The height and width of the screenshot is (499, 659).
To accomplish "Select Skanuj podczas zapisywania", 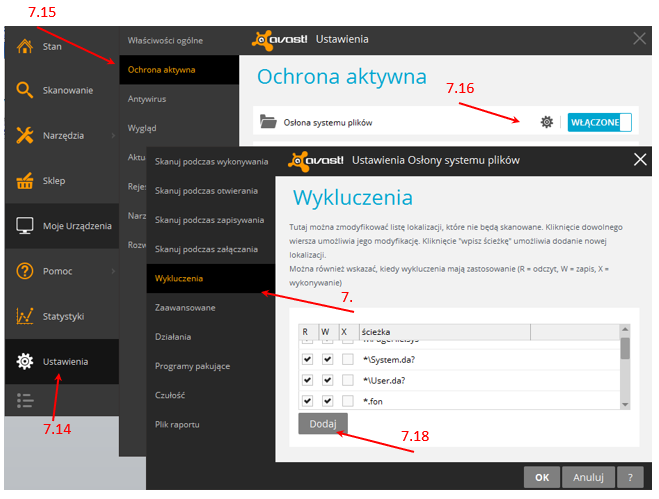I will pyautogui.click(x=211, y=220).
